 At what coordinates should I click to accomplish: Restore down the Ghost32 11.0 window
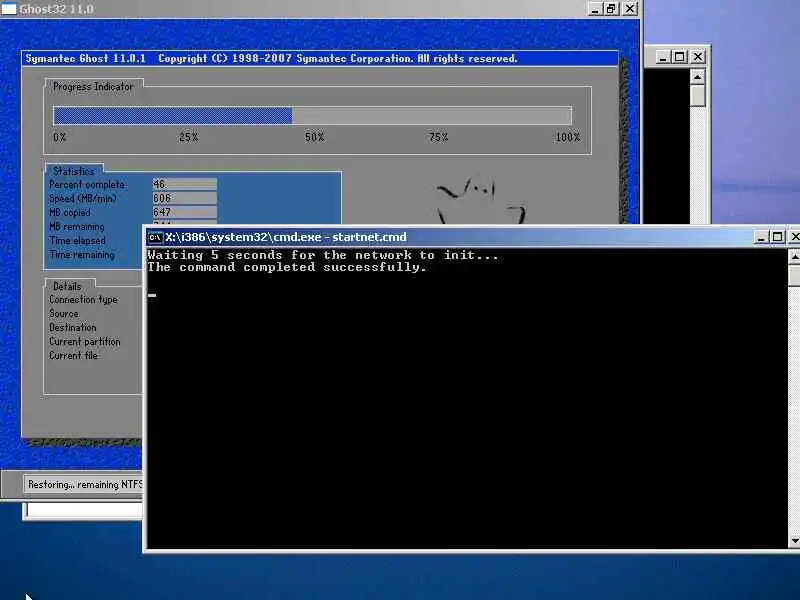coord(611,9)
